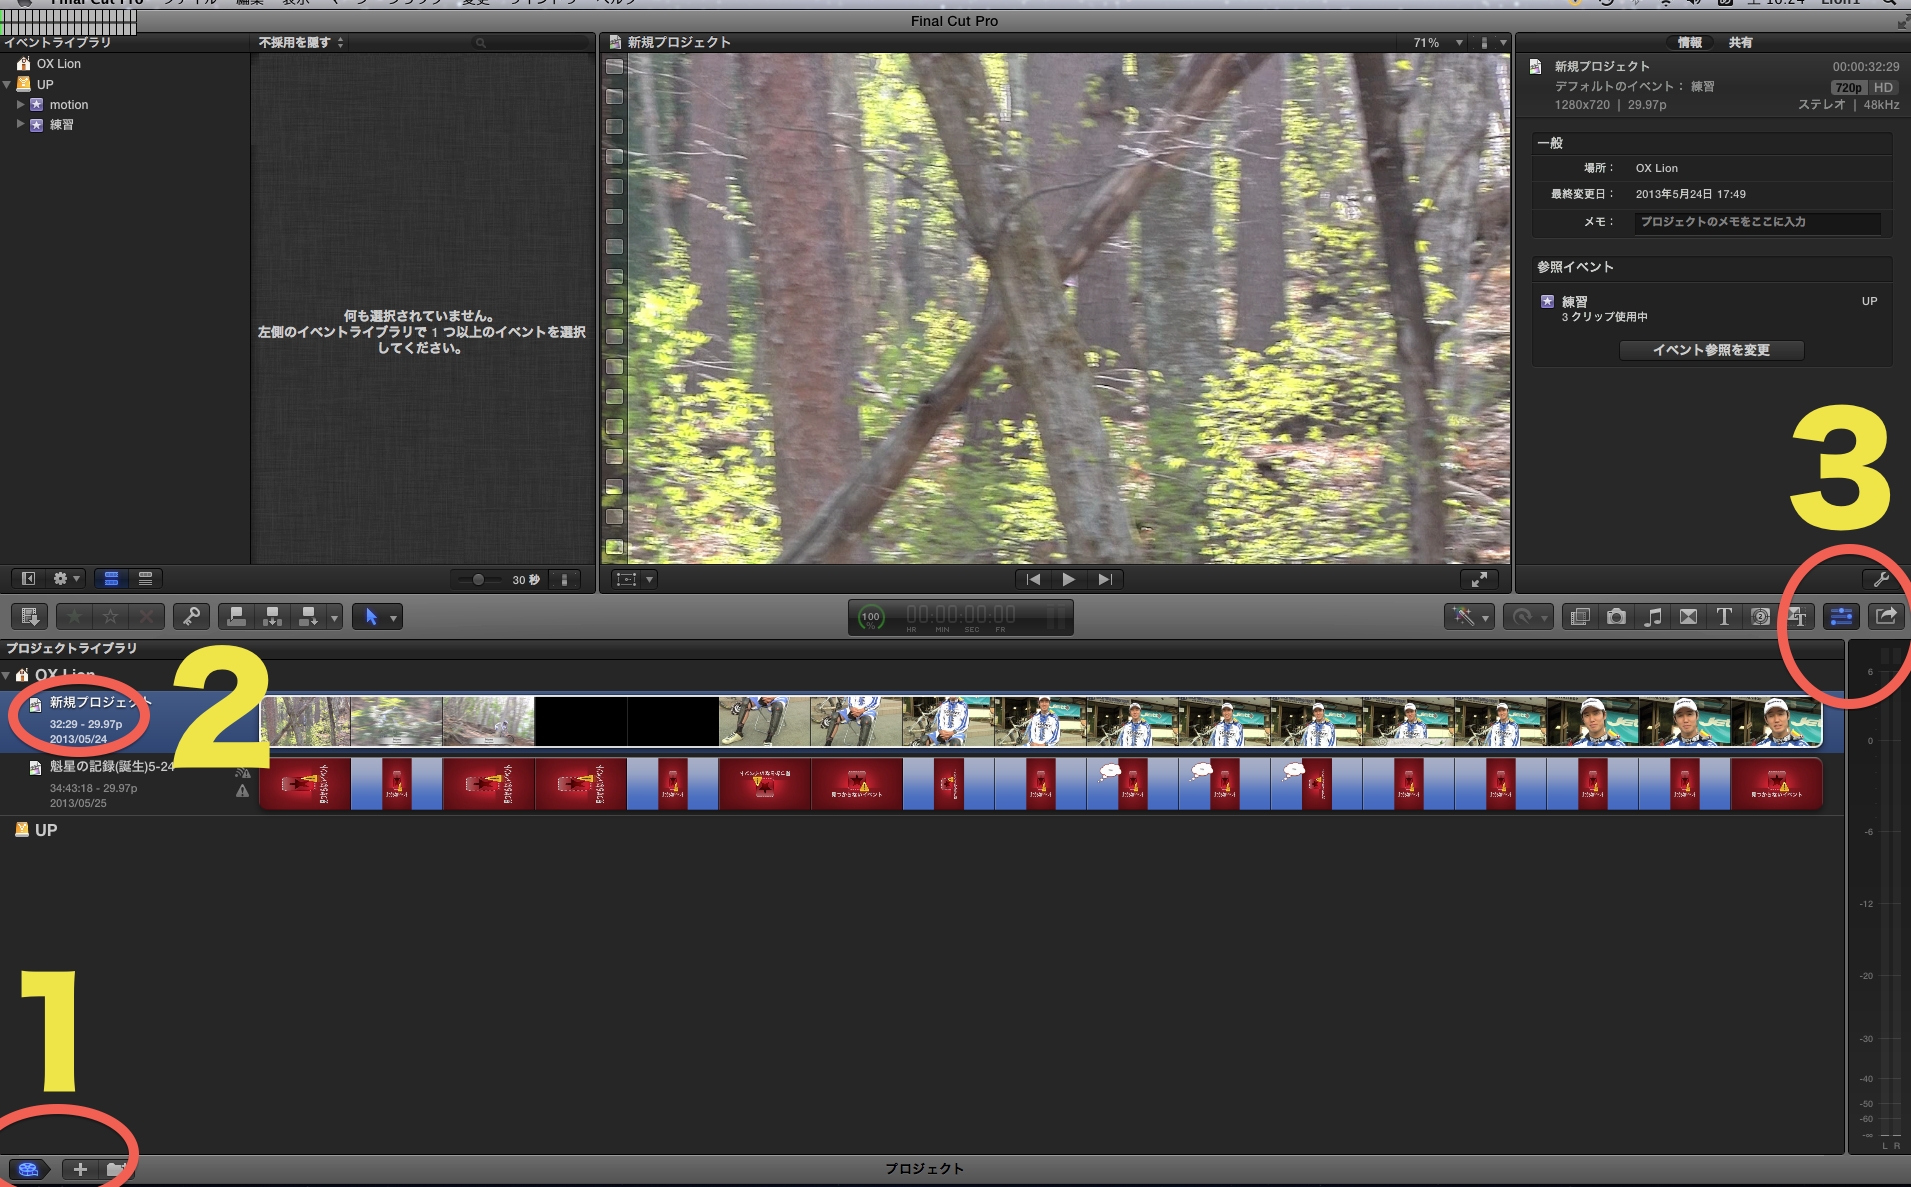Open the music and sound browser

click(x=1652, y=617)
